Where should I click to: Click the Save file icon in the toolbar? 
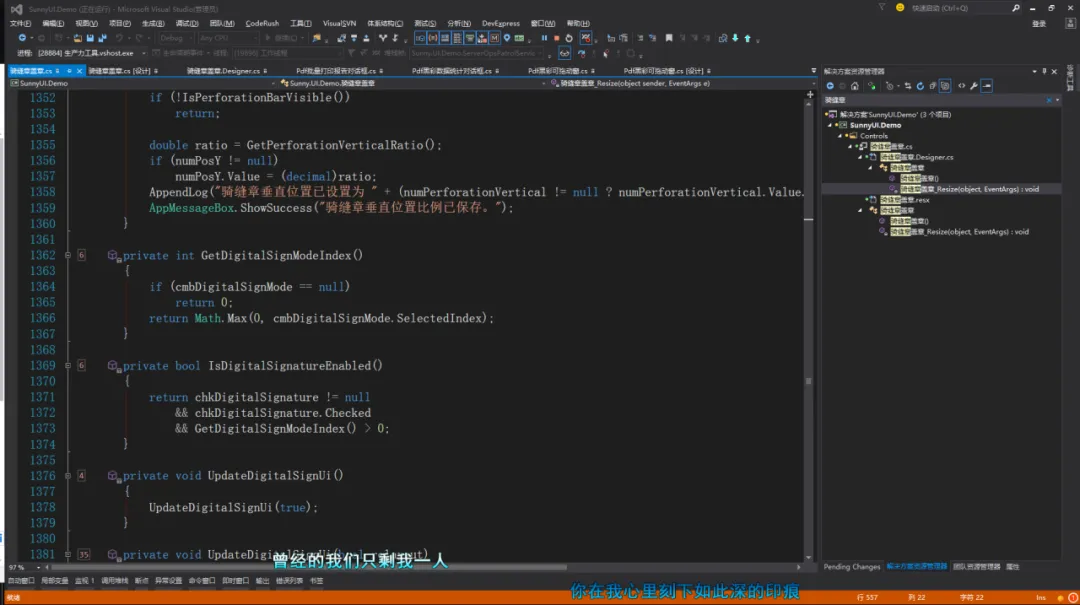(x=90, y=38)
